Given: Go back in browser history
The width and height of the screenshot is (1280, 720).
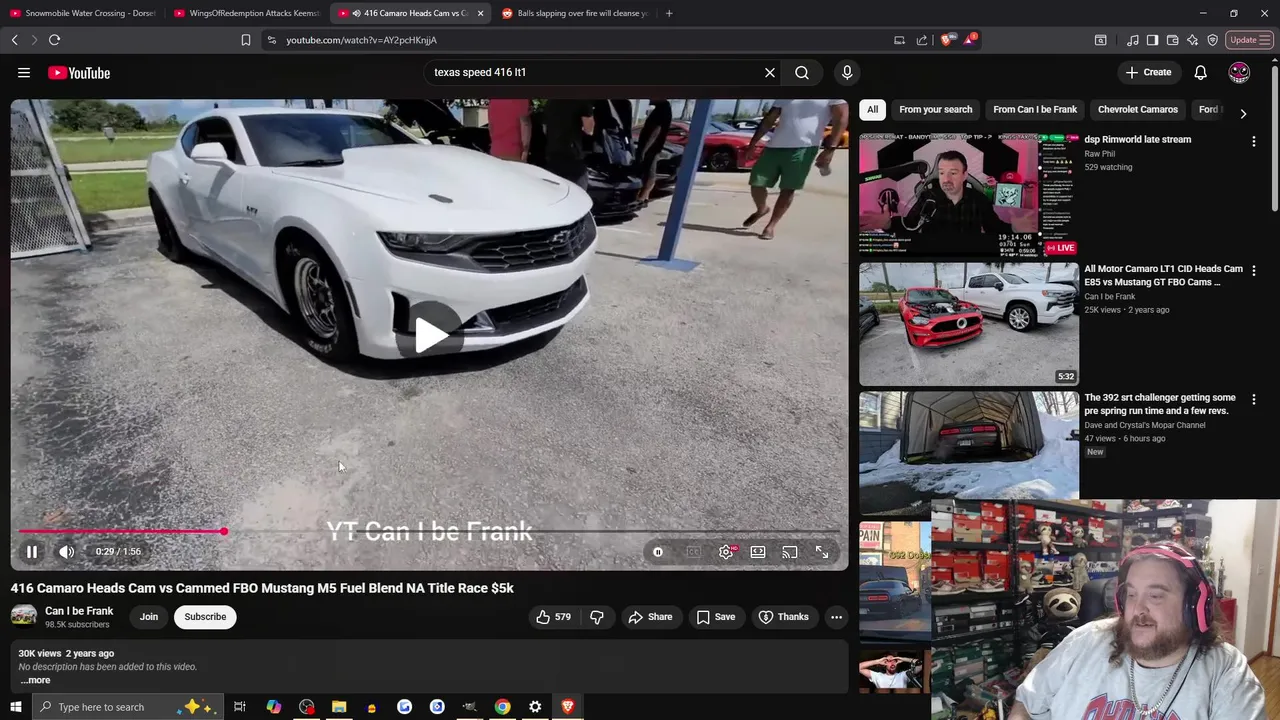Looking at the screenshot, I should [15, 40].
